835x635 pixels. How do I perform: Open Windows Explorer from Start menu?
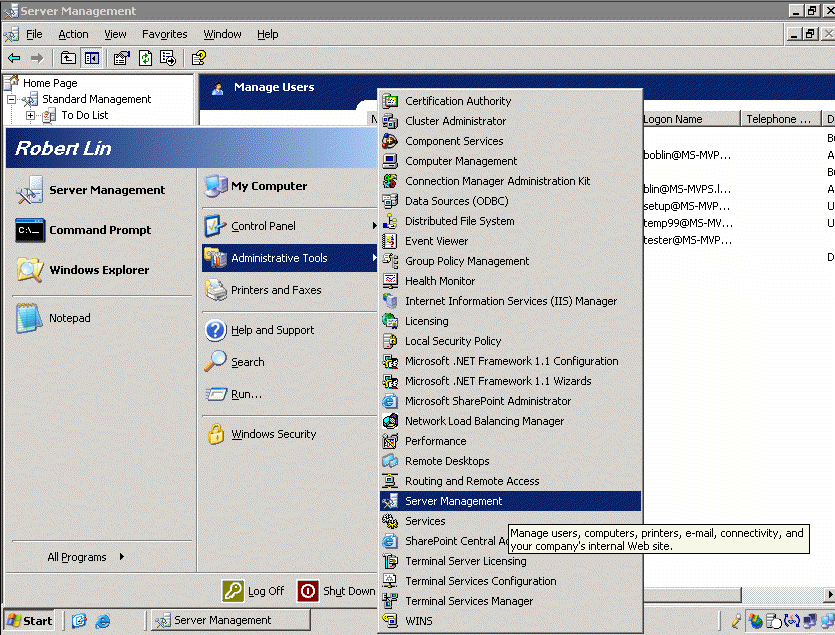tap(101, 270)
